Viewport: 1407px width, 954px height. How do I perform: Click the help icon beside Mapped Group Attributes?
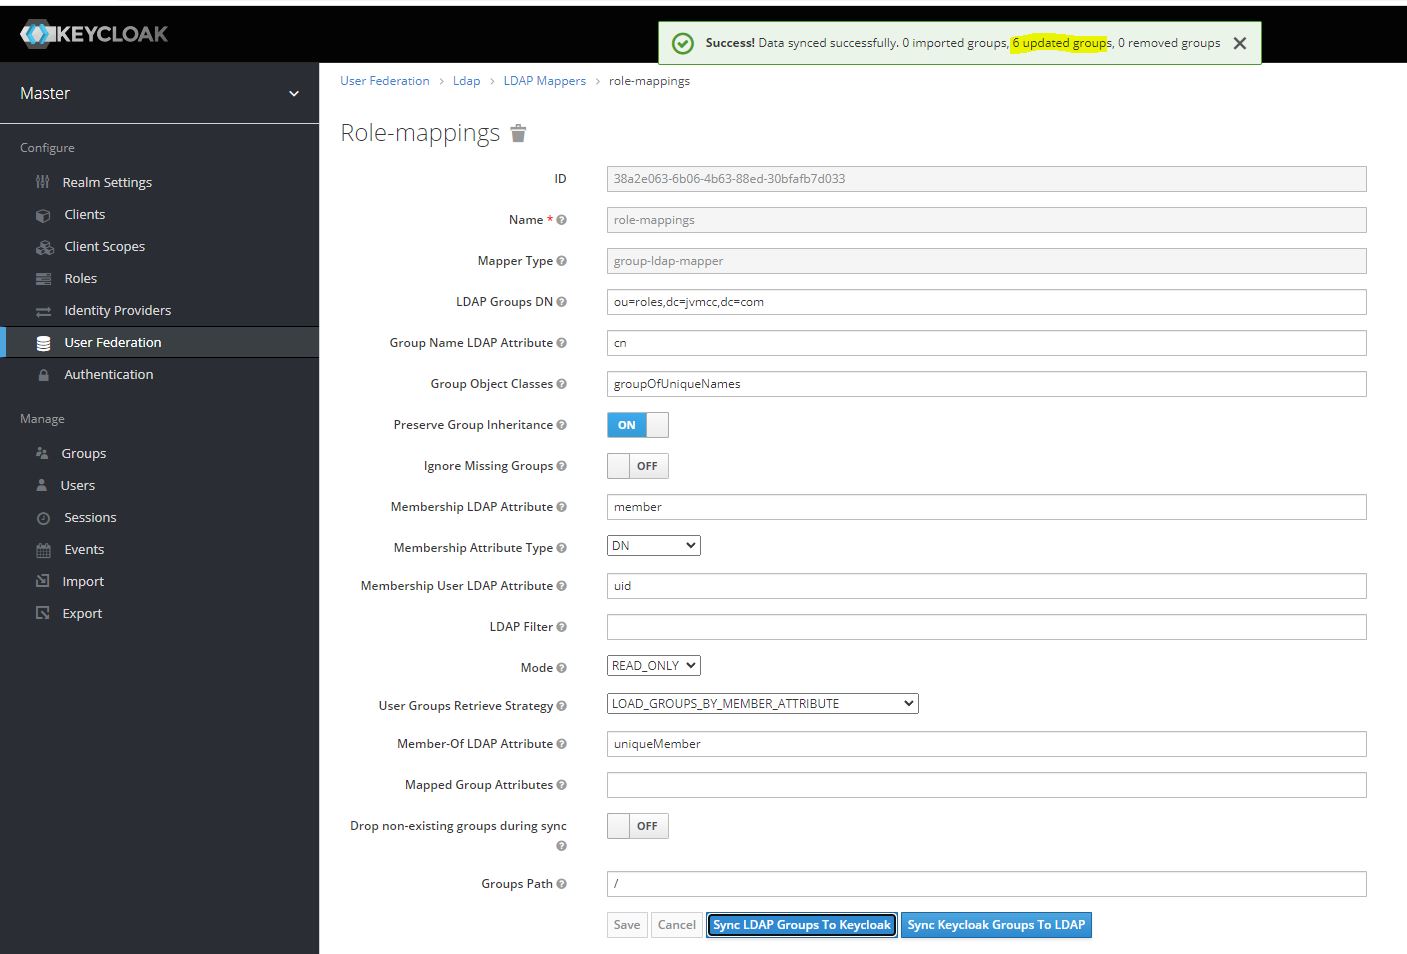coord(561,785)
